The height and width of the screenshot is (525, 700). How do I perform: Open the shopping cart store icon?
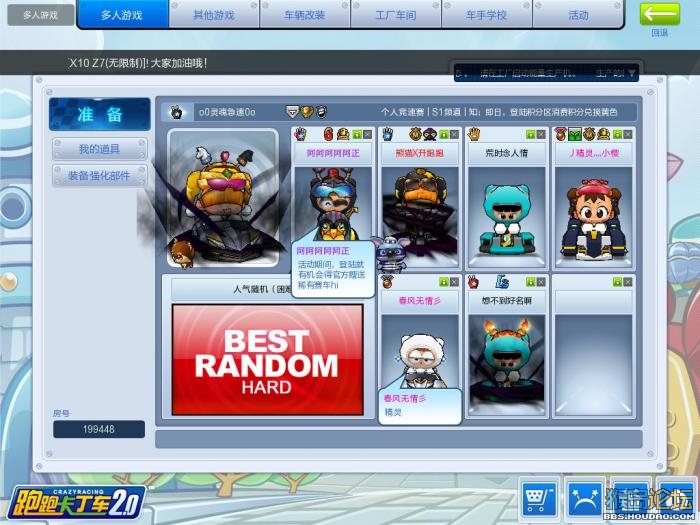coord(539,498)
